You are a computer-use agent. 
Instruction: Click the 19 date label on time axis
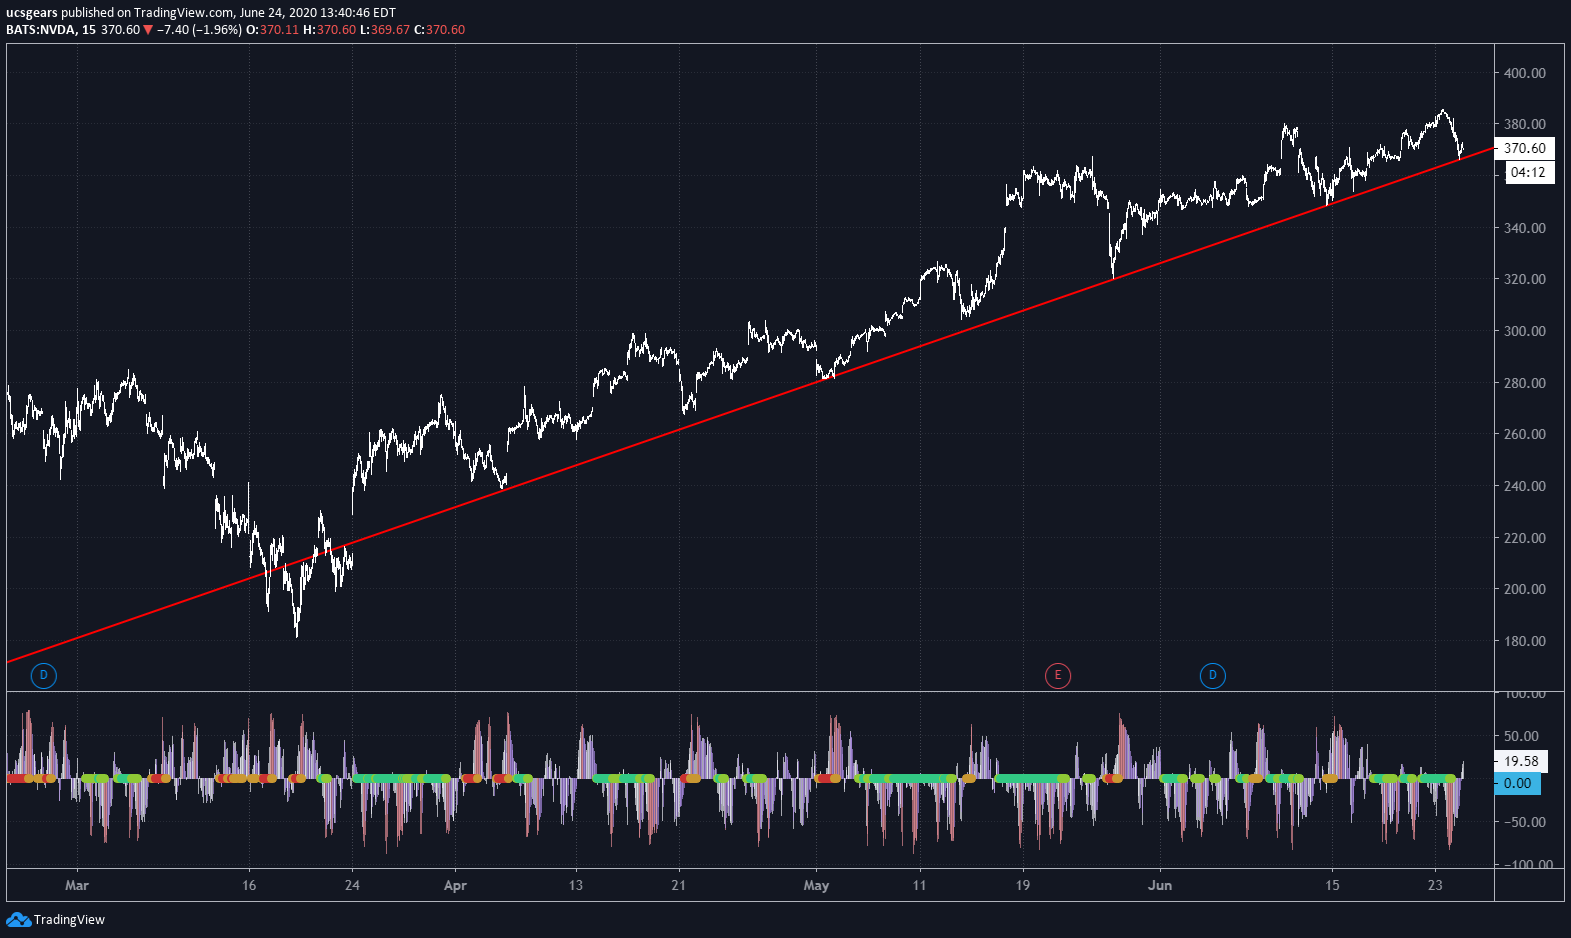1022,885
